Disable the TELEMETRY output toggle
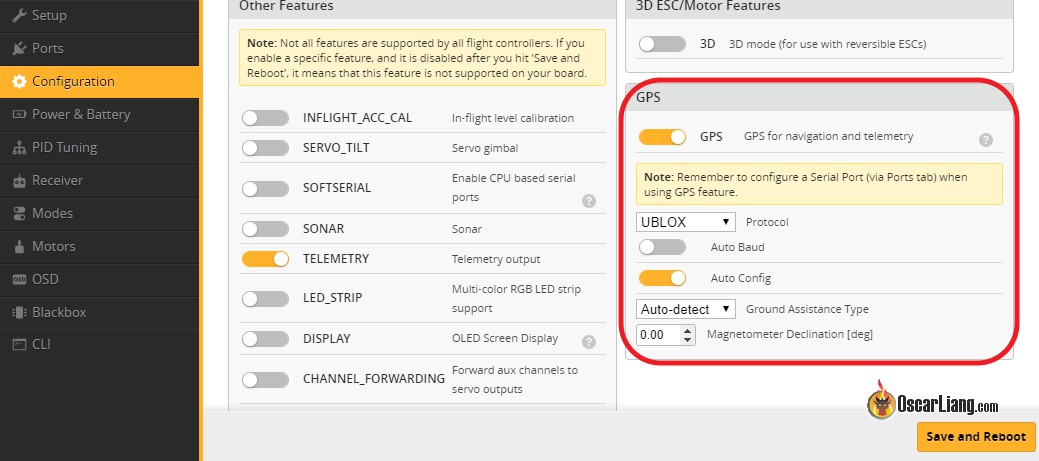This screenshot has width=1039, height=461. 265,259
